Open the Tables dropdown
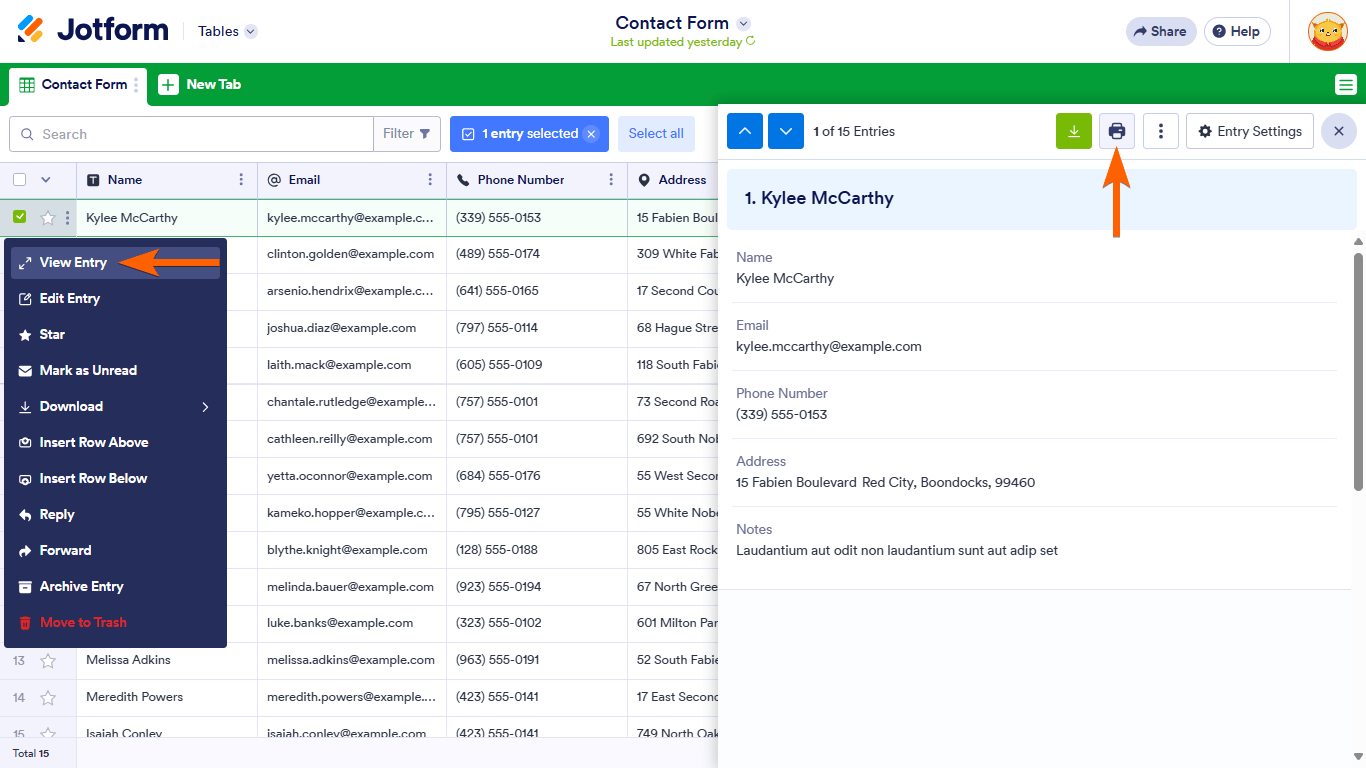Viewport: 1366px width, 768px height. click(226, 31)
